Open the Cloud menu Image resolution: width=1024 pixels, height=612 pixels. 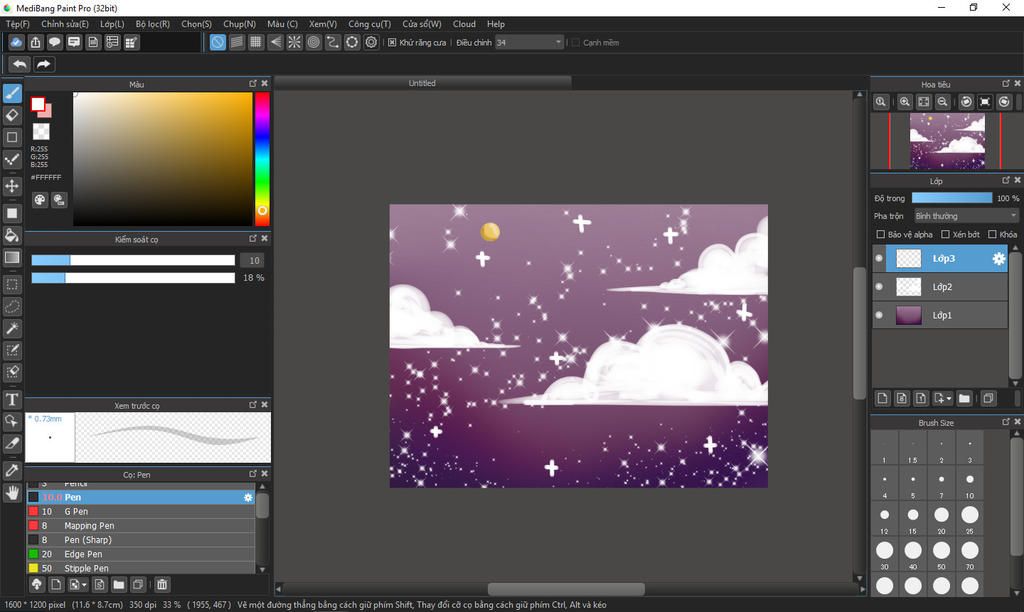coord(464,24)
